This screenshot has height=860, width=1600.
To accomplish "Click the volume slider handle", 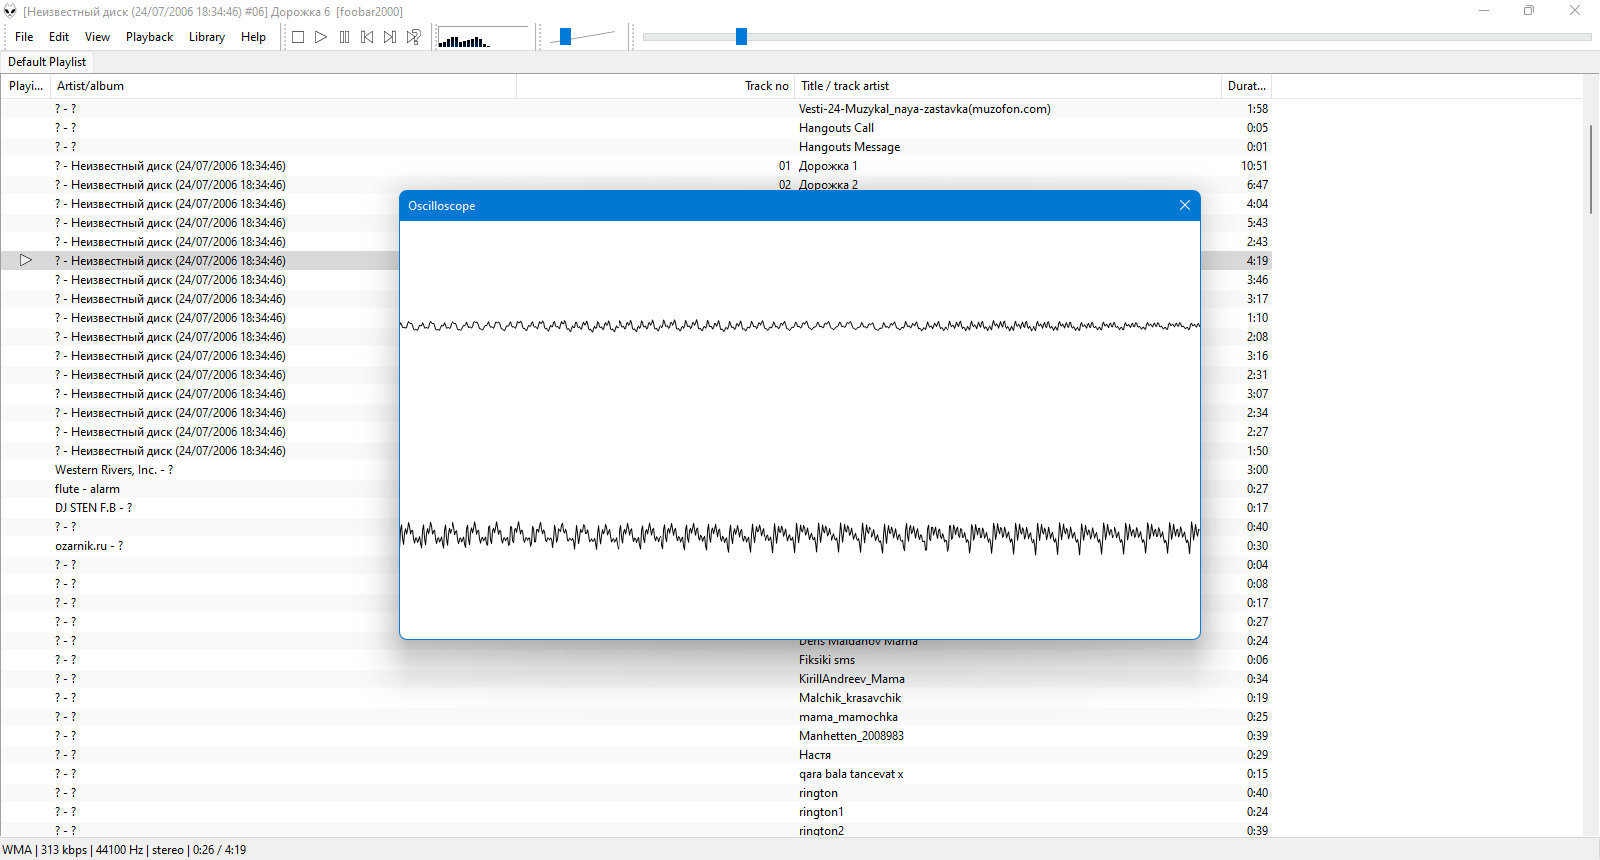I will [x=565, y=37].
